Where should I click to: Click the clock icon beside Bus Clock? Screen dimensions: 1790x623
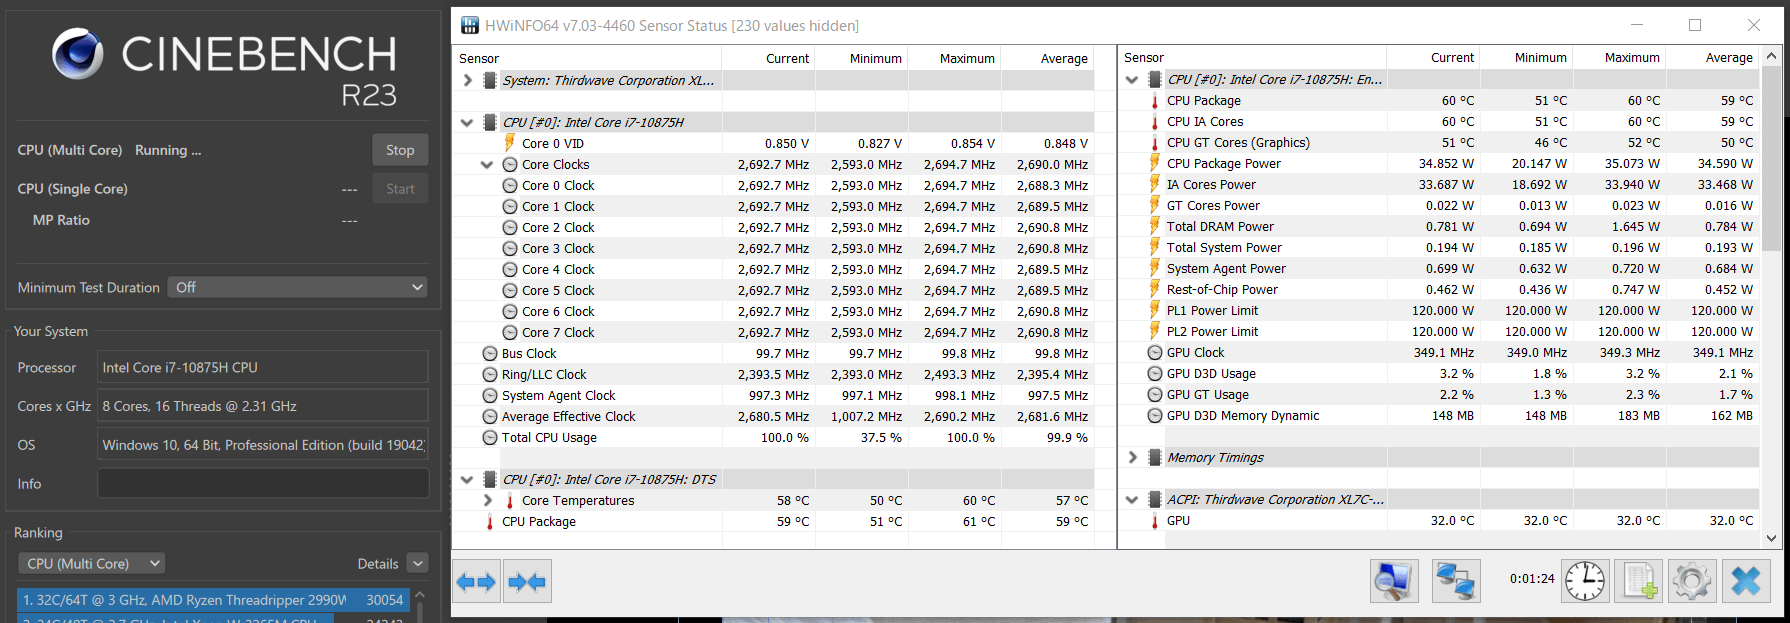[x=490, y=353]
